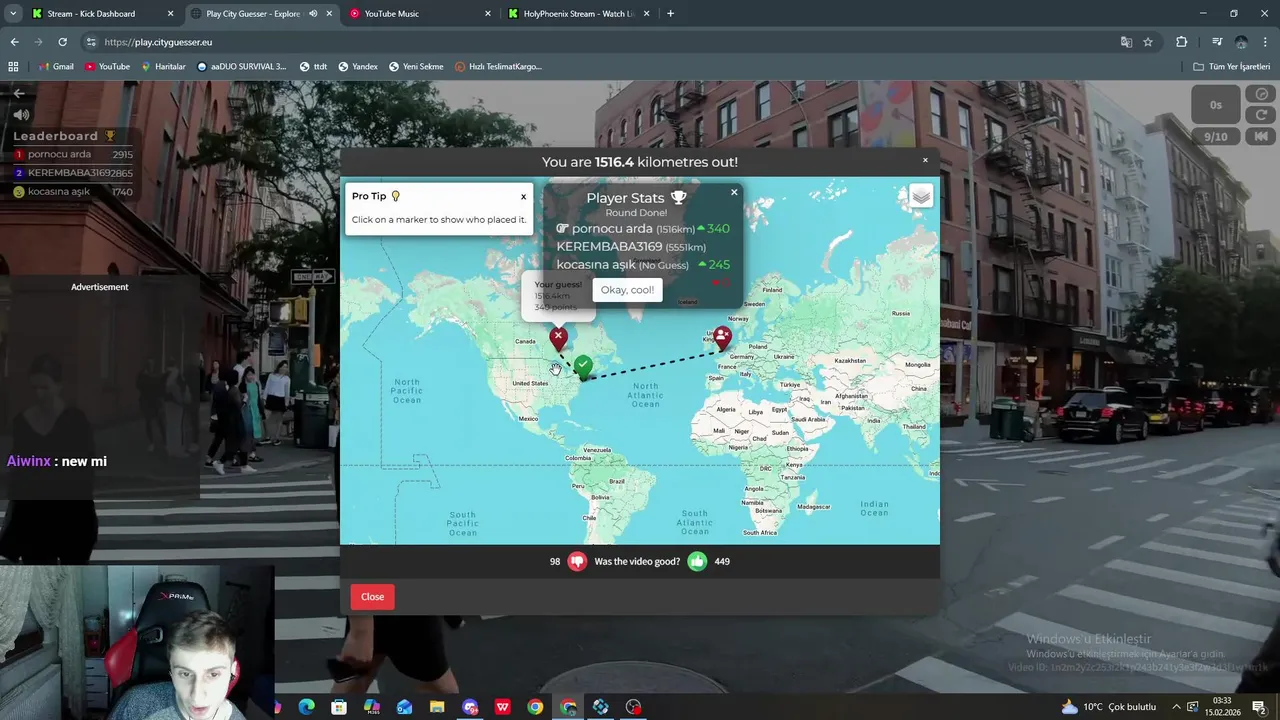
Task: Click the thumbs-down video rating icon
Action: coord(577,561)
